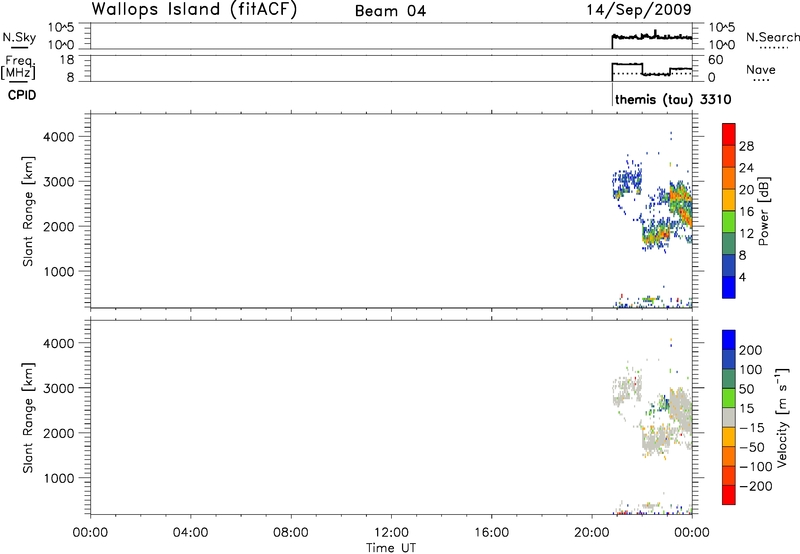Image resolution: width=800 pixels, height=554 pixels.
Task: Click the blue top segment of the Velocity colorbar
Action: click(729, 340)
